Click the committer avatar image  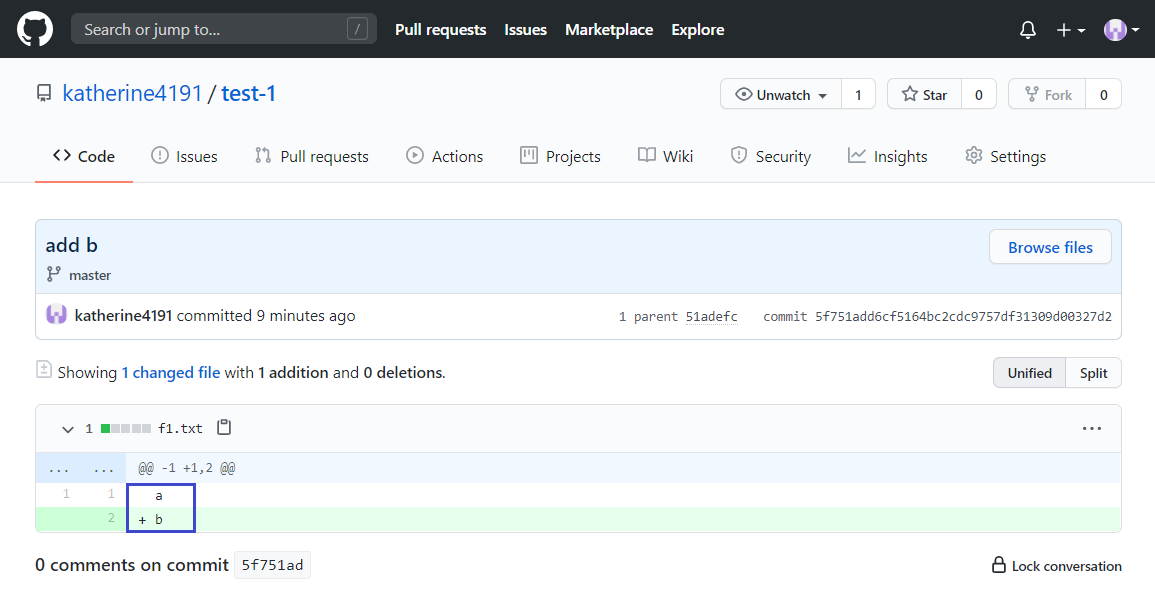click(x=57, y=315)
